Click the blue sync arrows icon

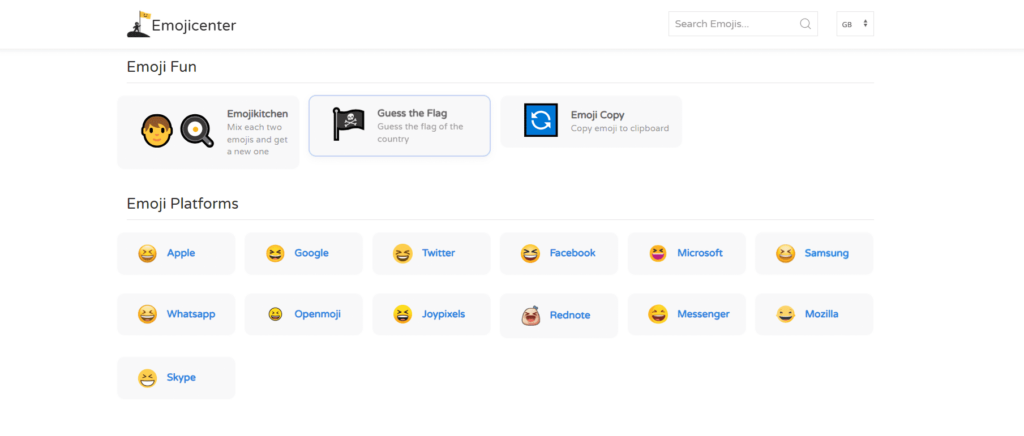click(x=540, y=120)
